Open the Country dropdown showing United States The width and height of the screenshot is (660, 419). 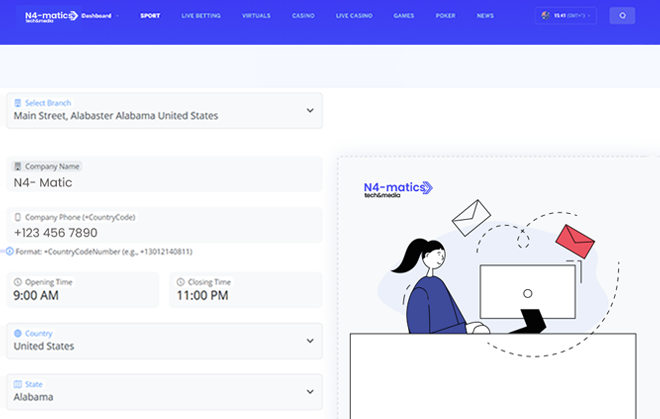[309, 340]
